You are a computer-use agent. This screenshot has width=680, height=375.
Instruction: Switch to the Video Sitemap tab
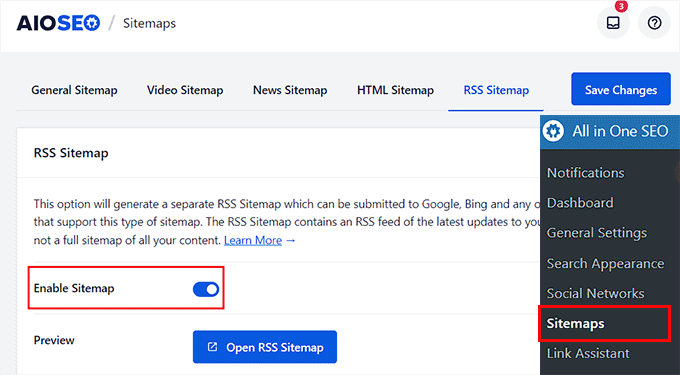click(185, 90)
